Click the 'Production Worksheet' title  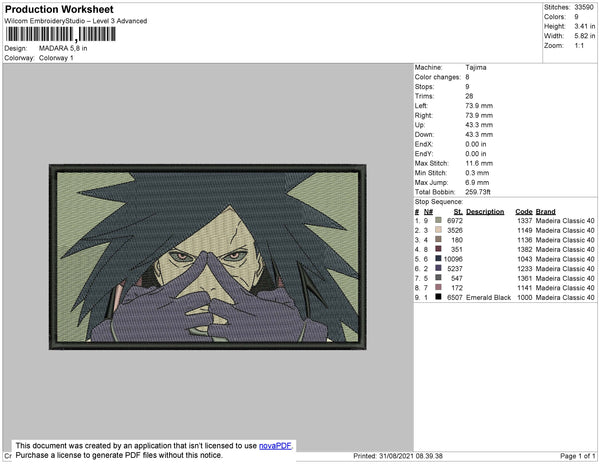tap(59, 10)
